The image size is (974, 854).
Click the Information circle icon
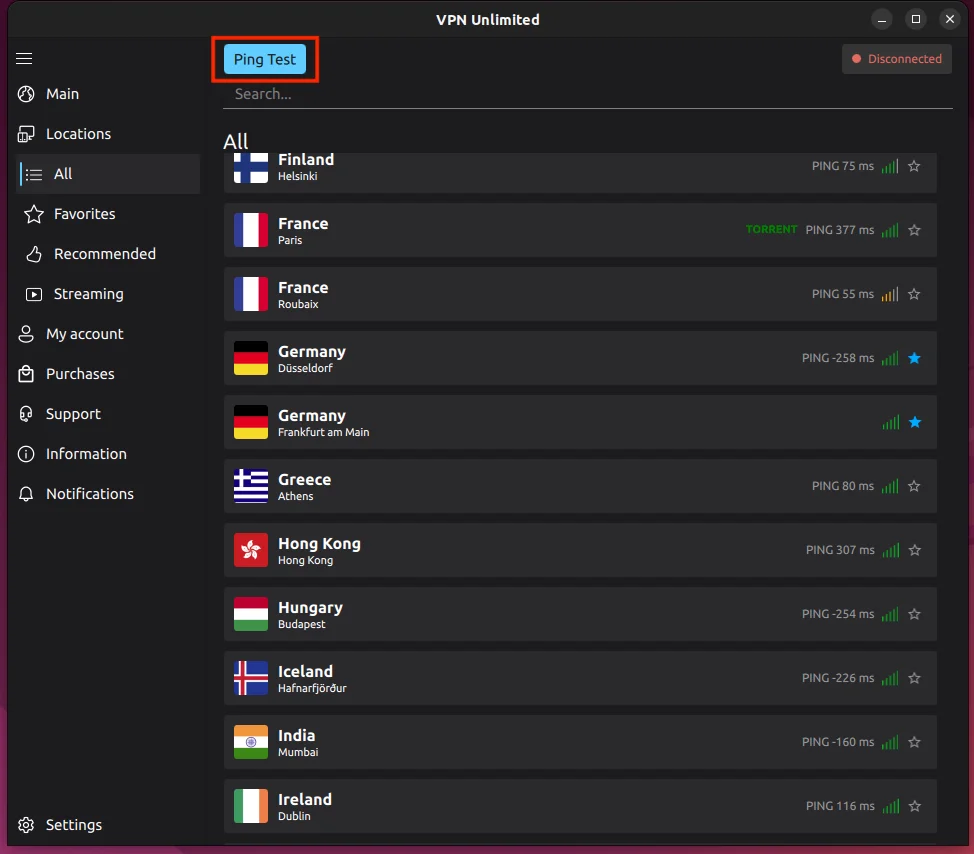26,454
